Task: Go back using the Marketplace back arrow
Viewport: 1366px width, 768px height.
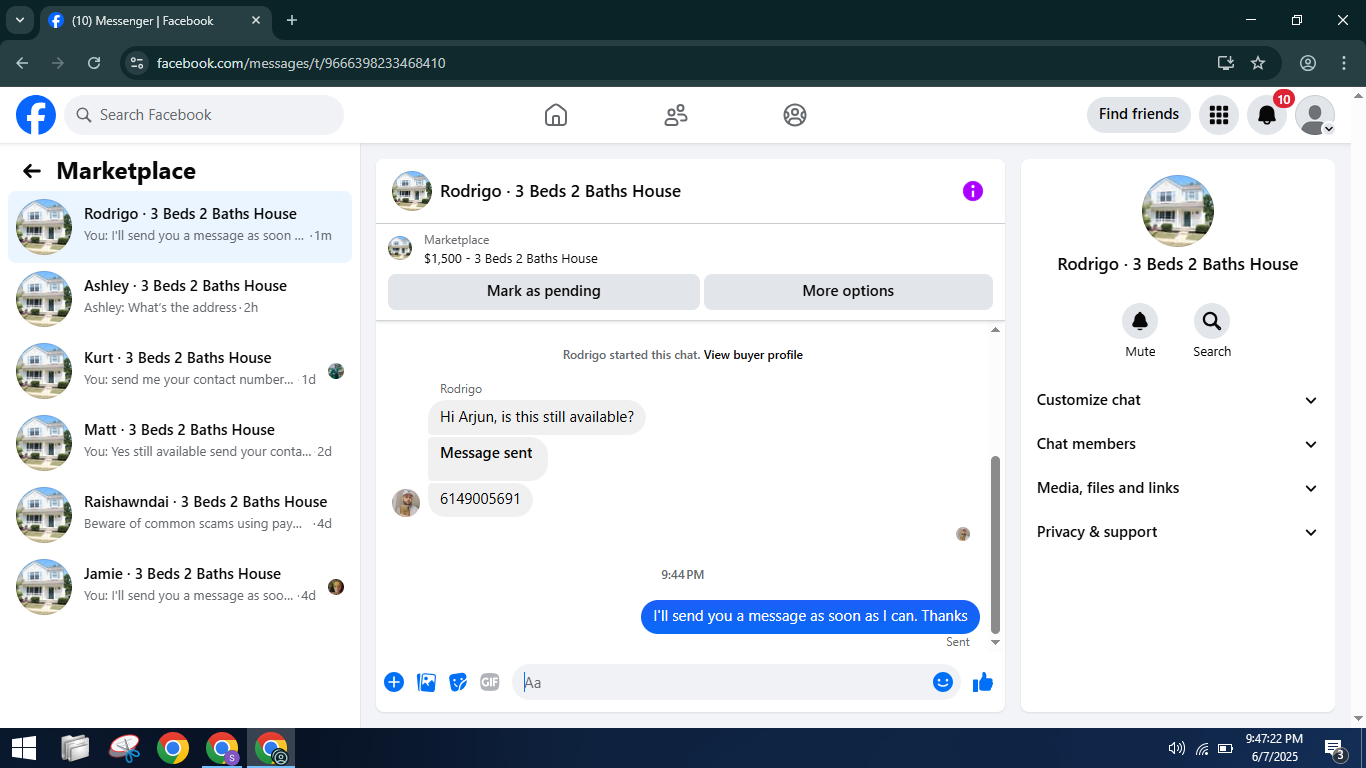Action: [x=32, y=171]
